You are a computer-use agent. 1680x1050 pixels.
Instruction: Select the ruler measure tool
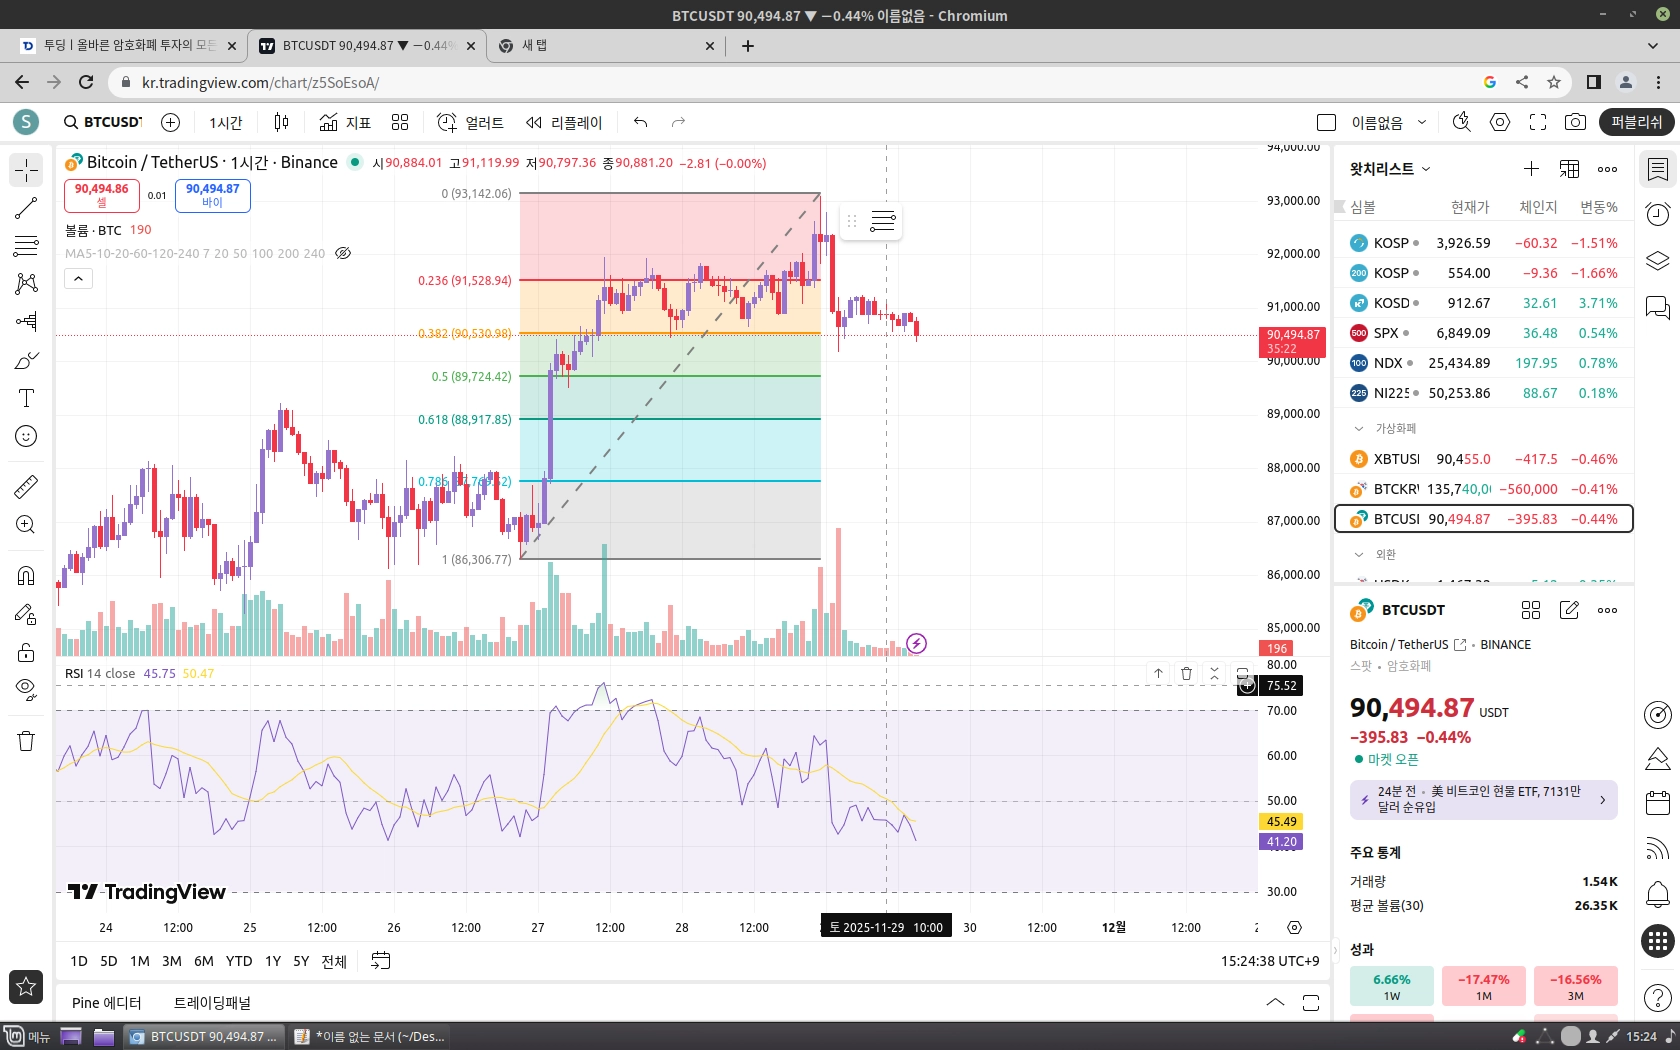point(26,487)
